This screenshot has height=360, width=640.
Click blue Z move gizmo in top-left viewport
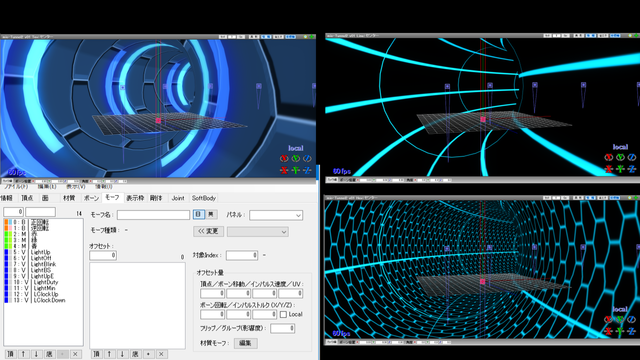tap(307, 170)
